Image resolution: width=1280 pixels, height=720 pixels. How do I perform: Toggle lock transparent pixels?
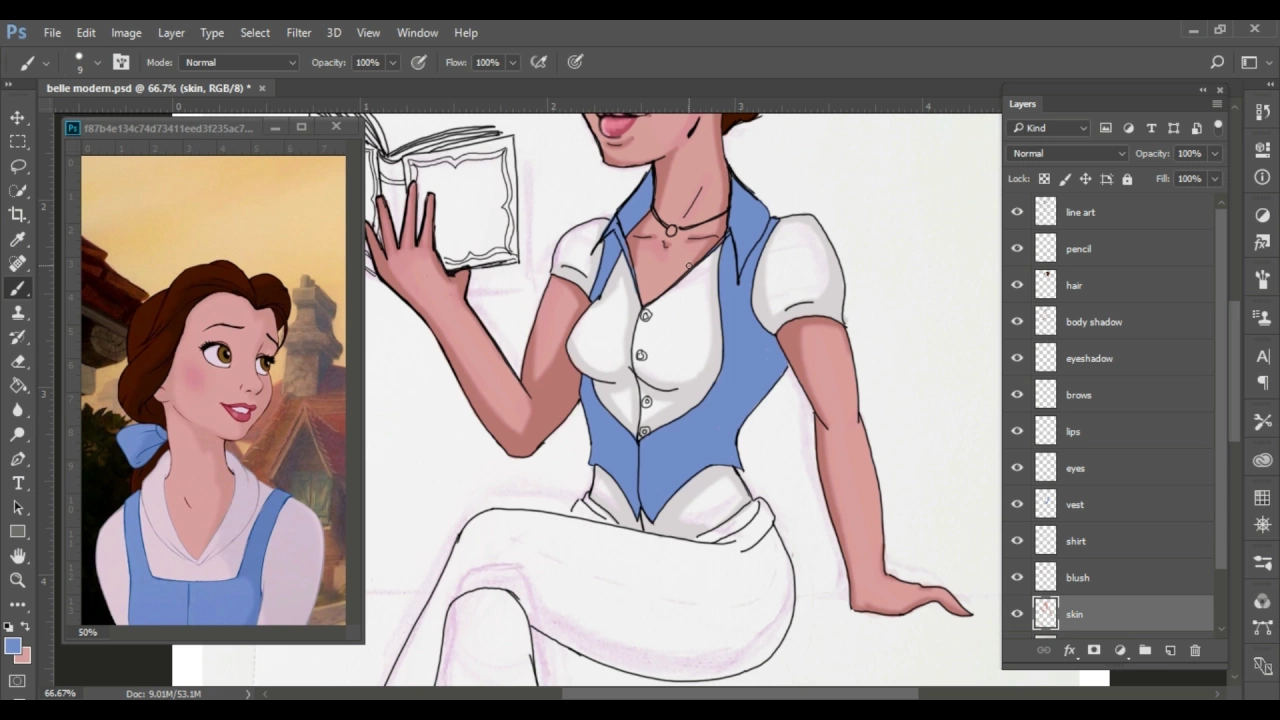tap(1044, 179)
